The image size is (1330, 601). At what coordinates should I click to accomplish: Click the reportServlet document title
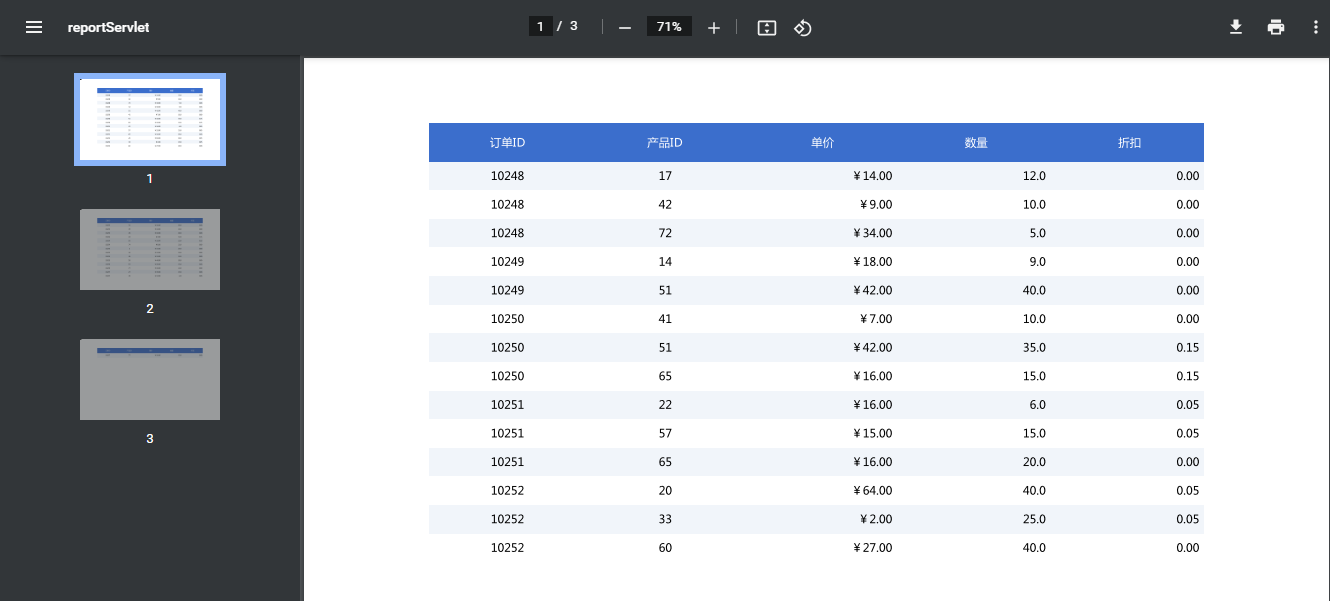coord(108,27)
